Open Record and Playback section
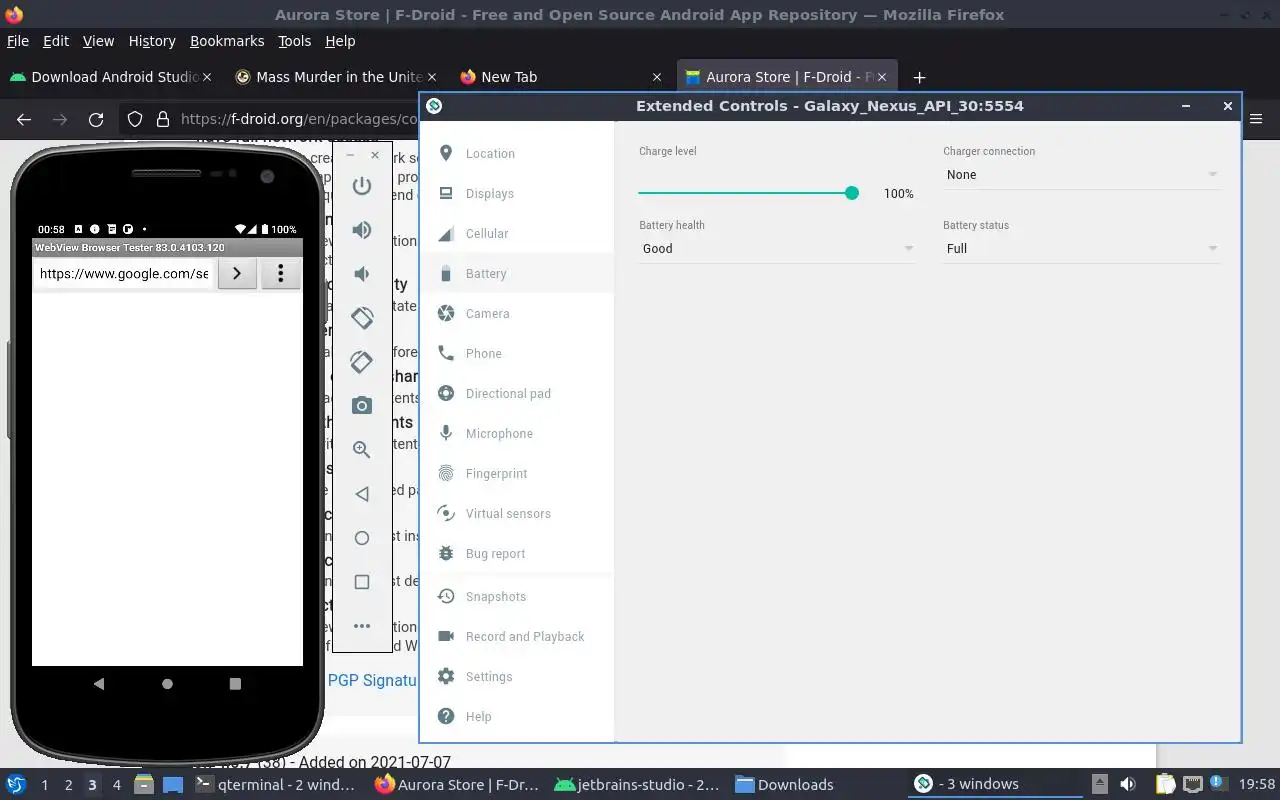The height and width of the screenshot is (800, 1280). (x=516, y=636)
